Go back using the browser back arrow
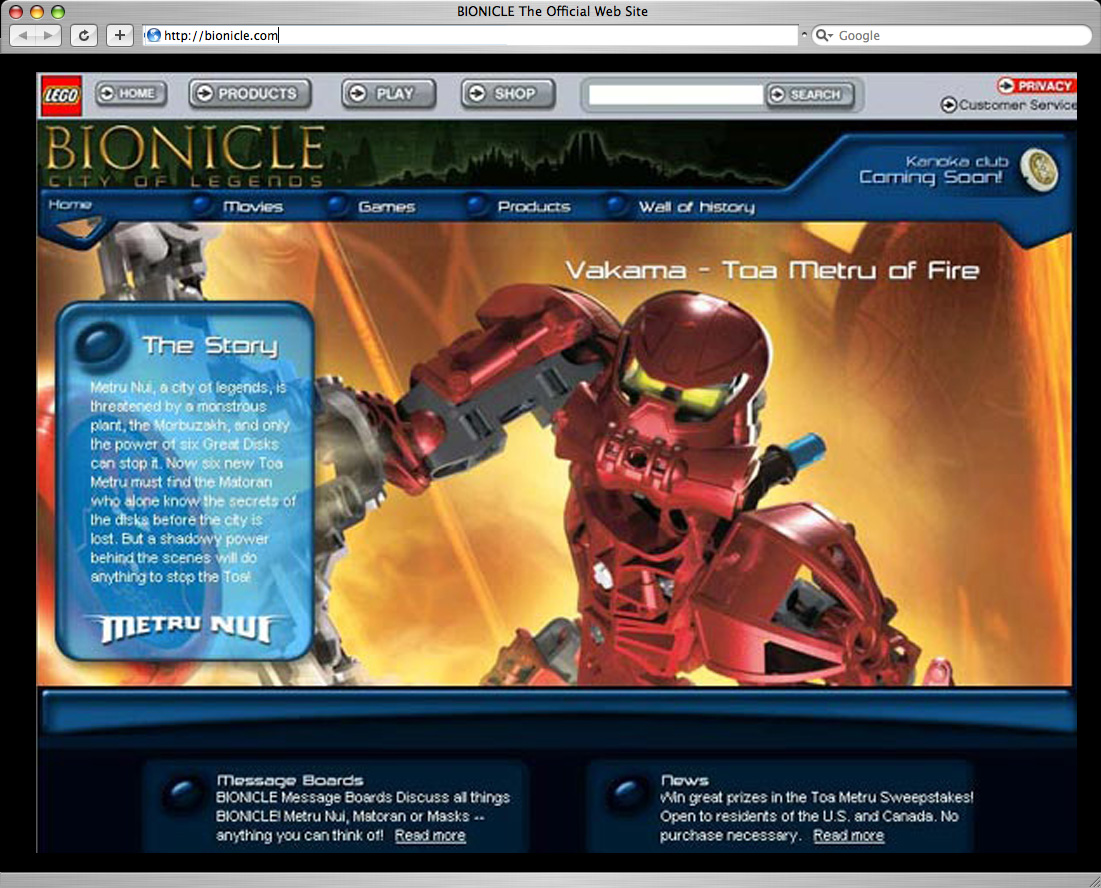This screenshot has width=1101, height=888. click(24, 35)
